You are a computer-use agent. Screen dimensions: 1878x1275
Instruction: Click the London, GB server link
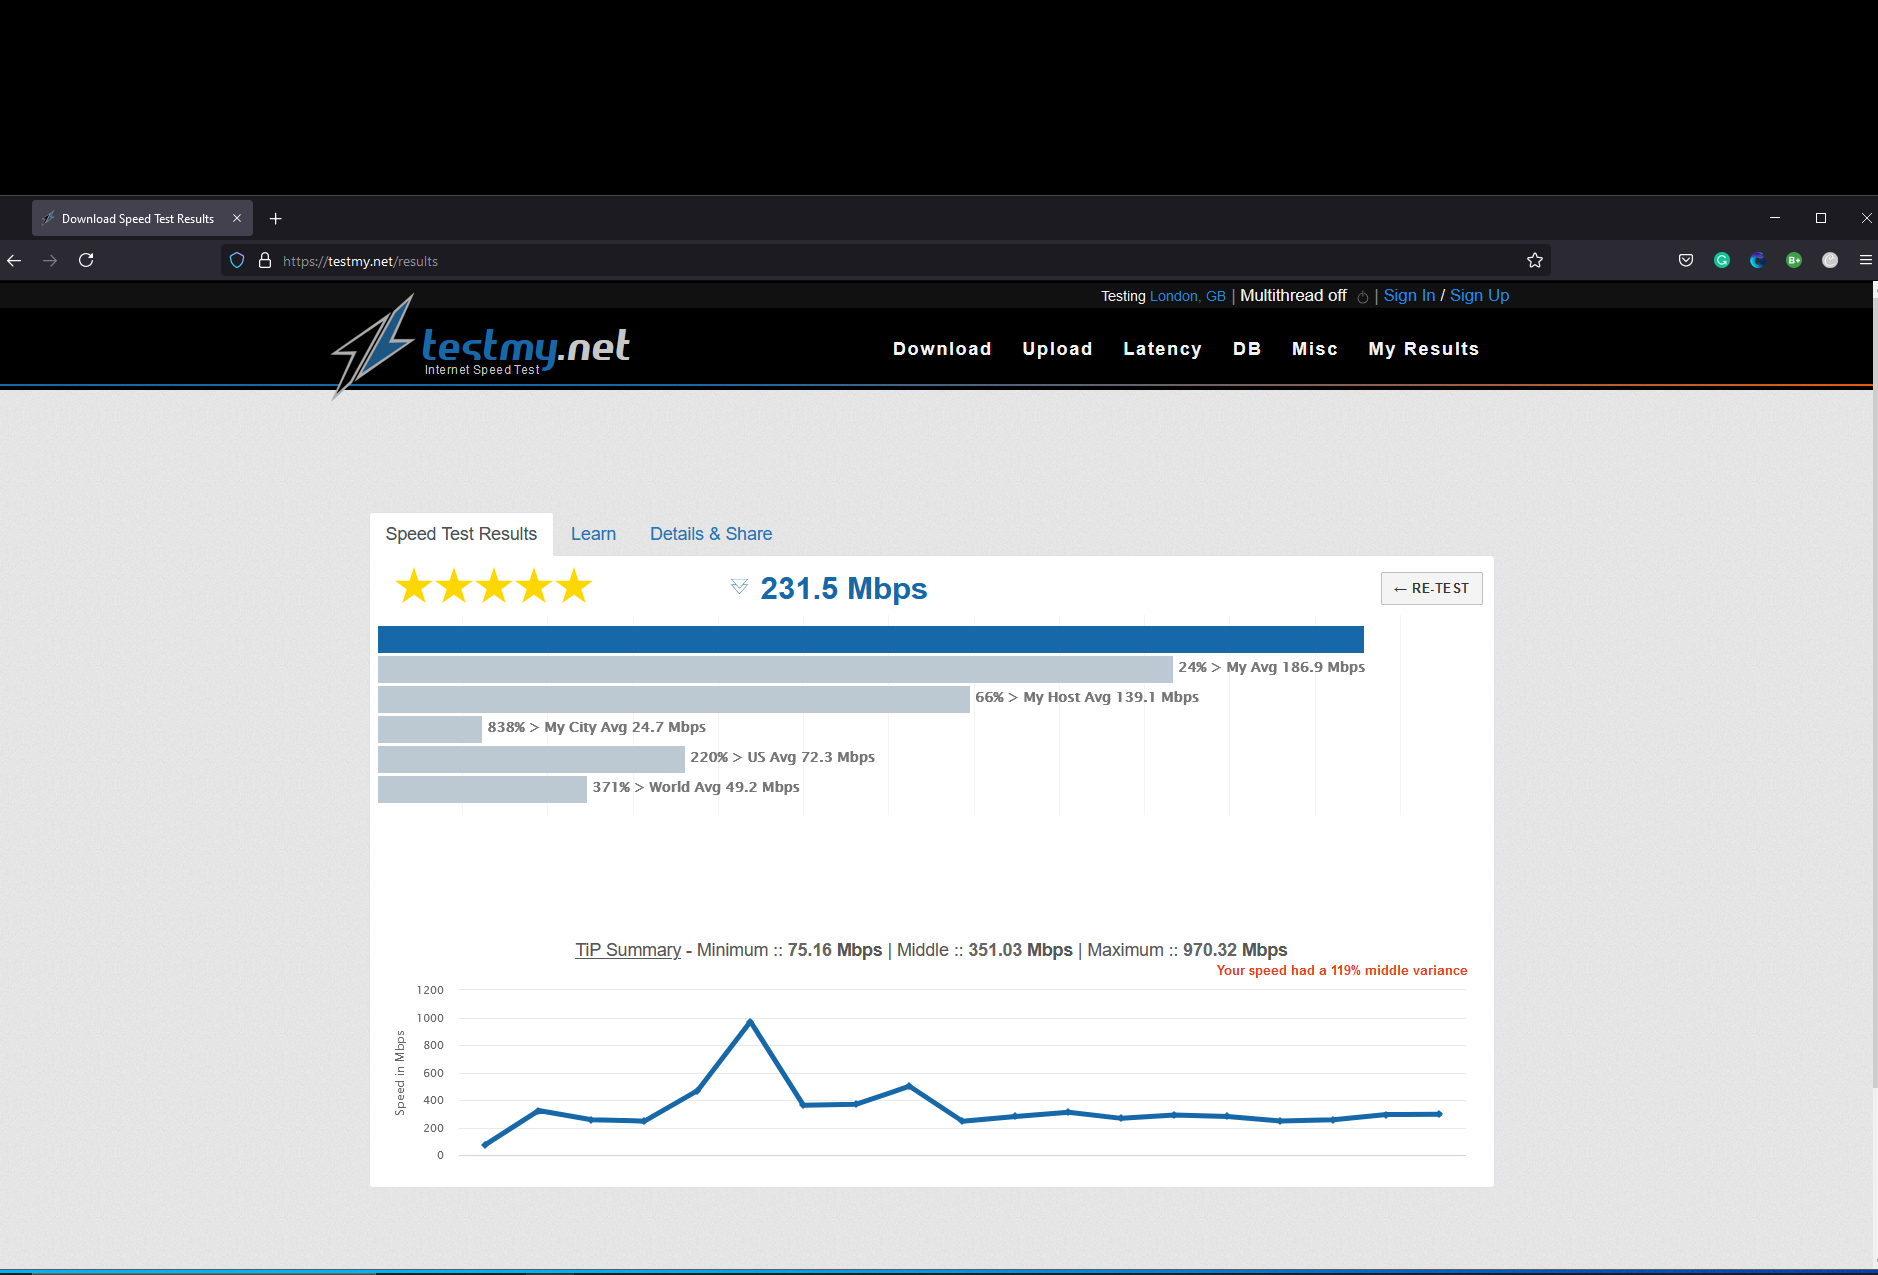(x=1187, y=297)
